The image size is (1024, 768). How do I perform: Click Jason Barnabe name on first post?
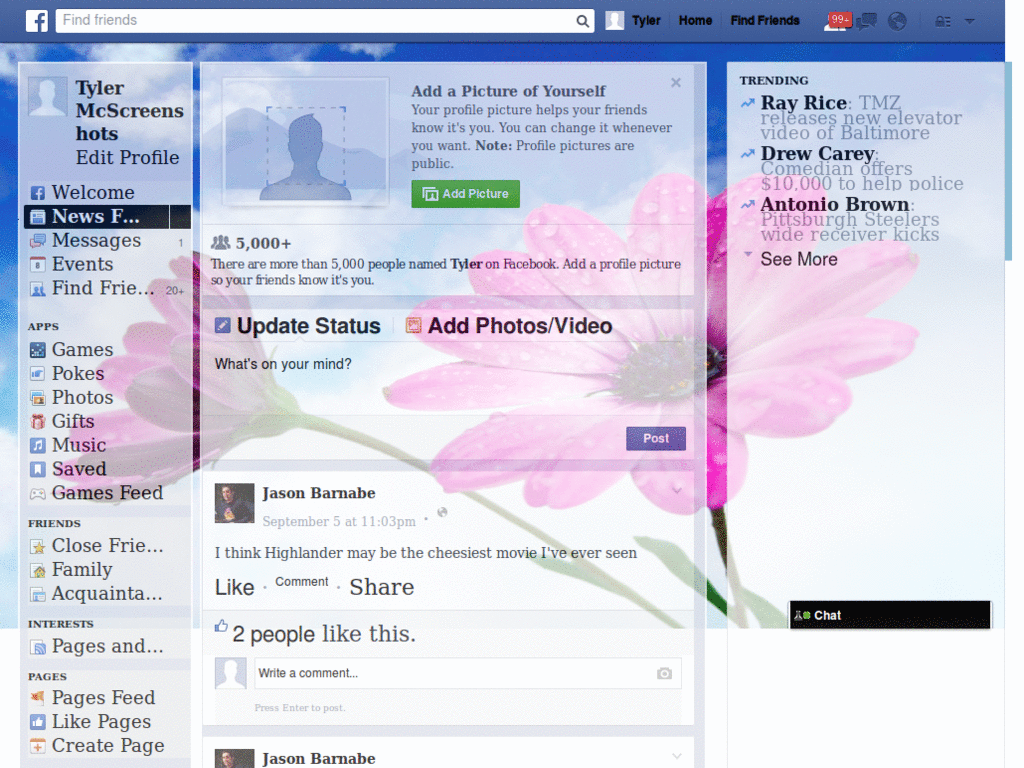point(319,493)
